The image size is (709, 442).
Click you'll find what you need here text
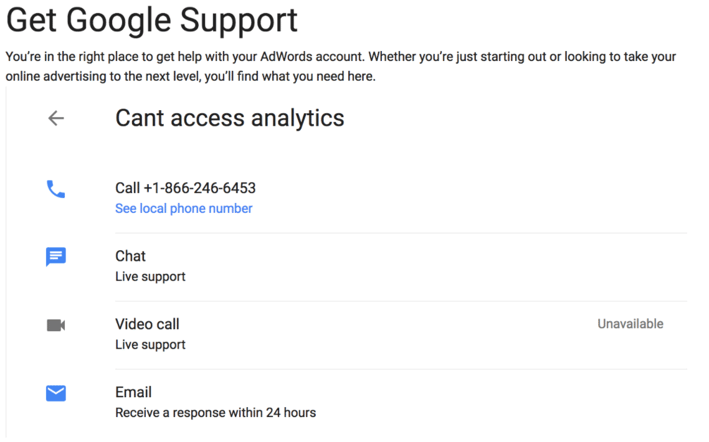point(299,77)
